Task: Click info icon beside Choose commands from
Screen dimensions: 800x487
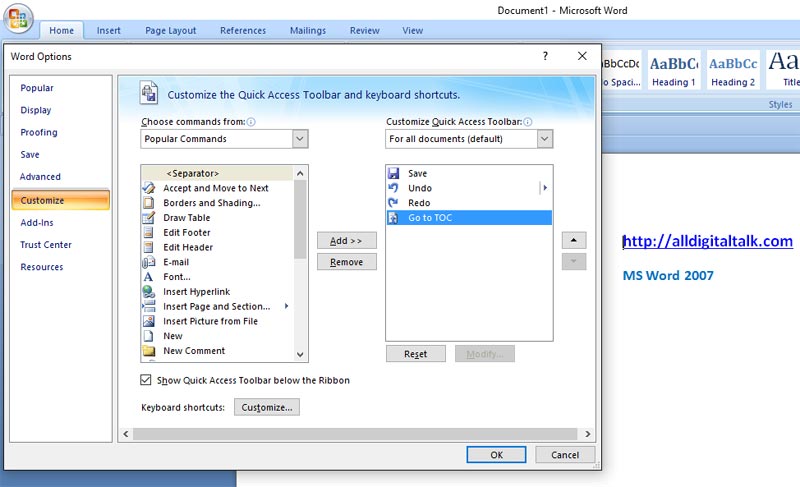Action: tap(251, 122)
